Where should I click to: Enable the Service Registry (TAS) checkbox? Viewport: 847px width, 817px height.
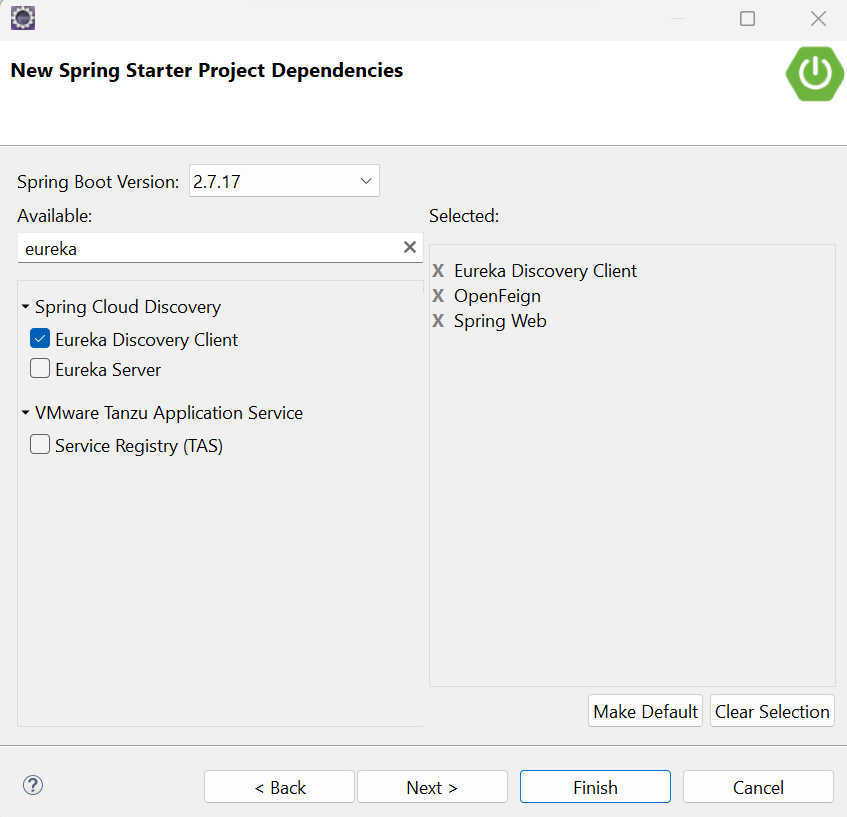[40, 445]
